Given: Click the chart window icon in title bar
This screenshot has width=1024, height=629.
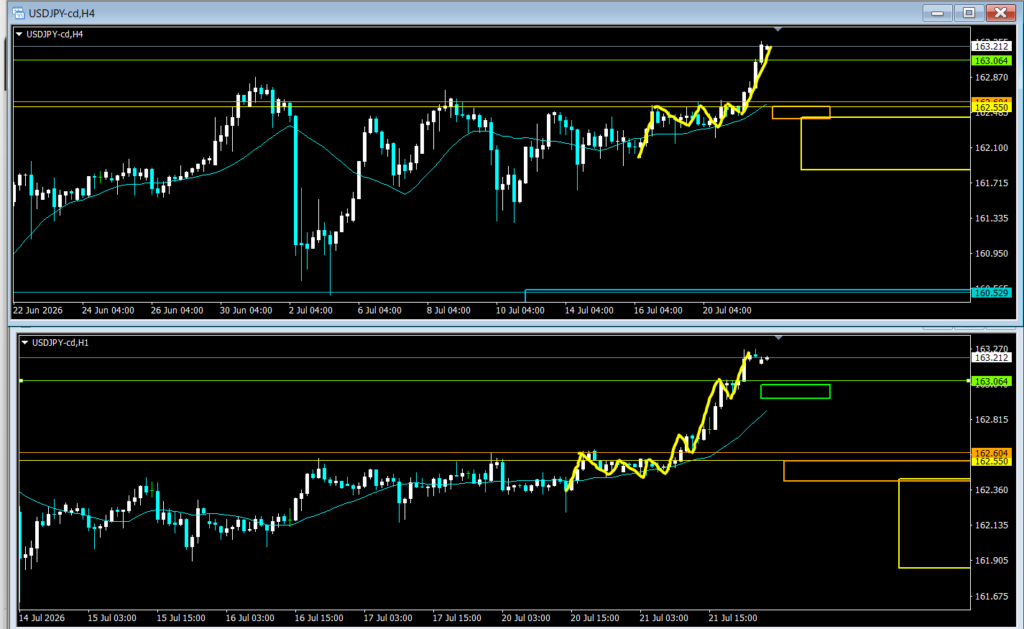Looking at the screenshot, I should click(18, 13).
